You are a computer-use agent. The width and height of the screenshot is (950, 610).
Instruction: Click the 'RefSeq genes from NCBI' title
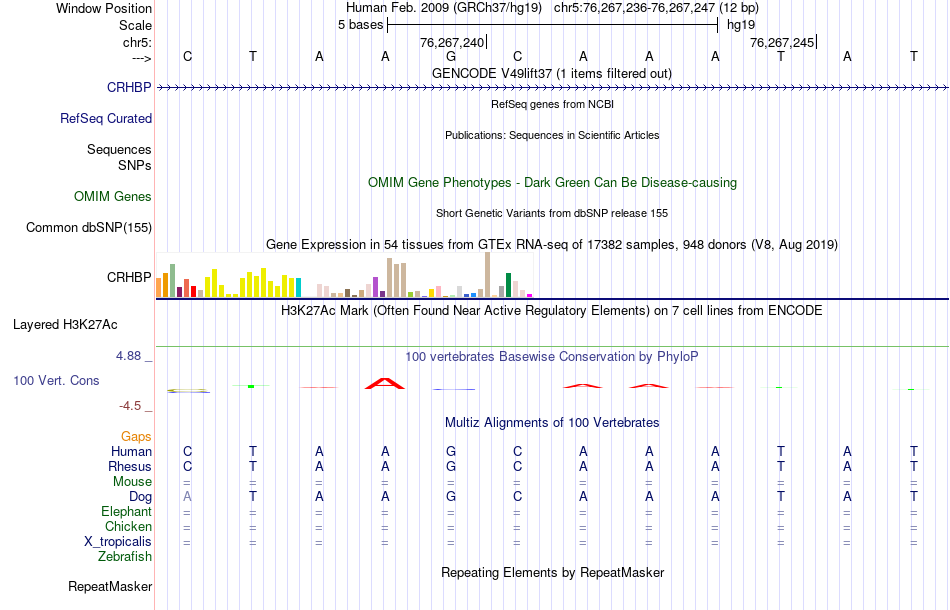pyautogui.click(x=552, y=104)
